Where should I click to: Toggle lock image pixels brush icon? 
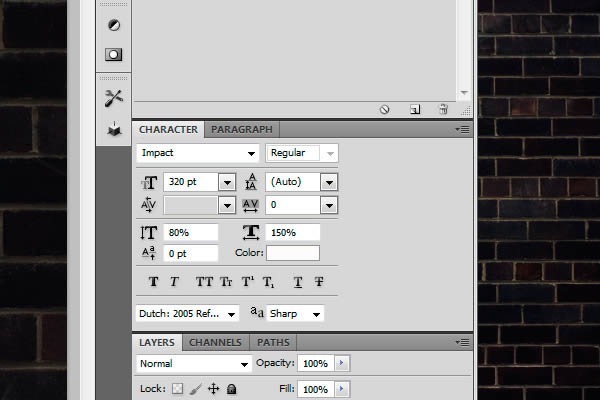tap(196, 388)
